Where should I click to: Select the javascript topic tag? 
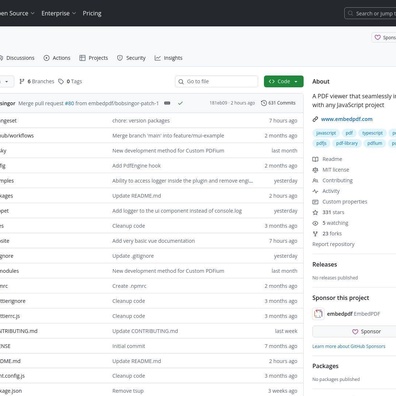[326, 133]
